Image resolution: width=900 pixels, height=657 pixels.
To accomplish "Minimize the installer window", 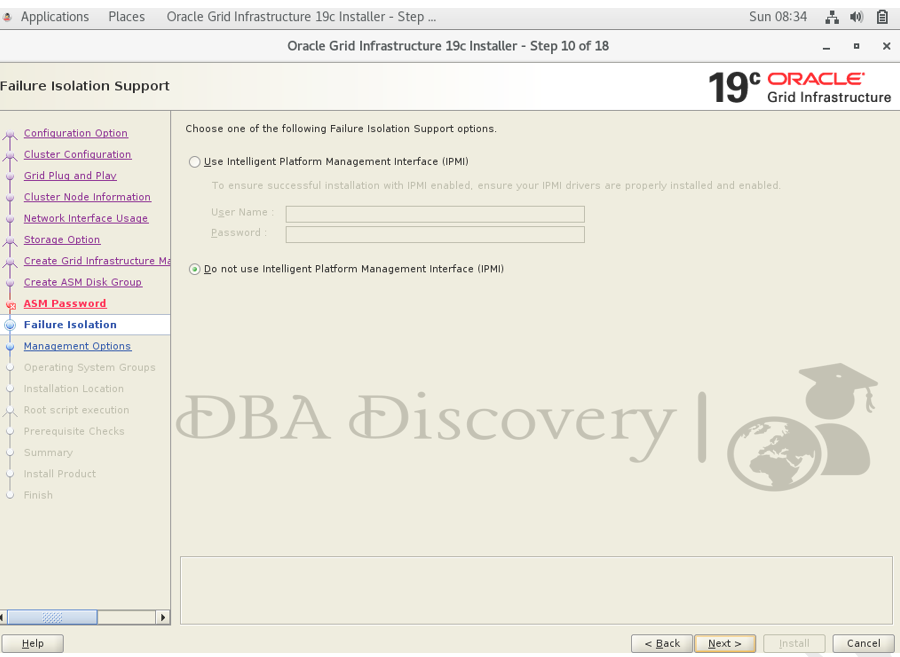I will click(827, 46).
